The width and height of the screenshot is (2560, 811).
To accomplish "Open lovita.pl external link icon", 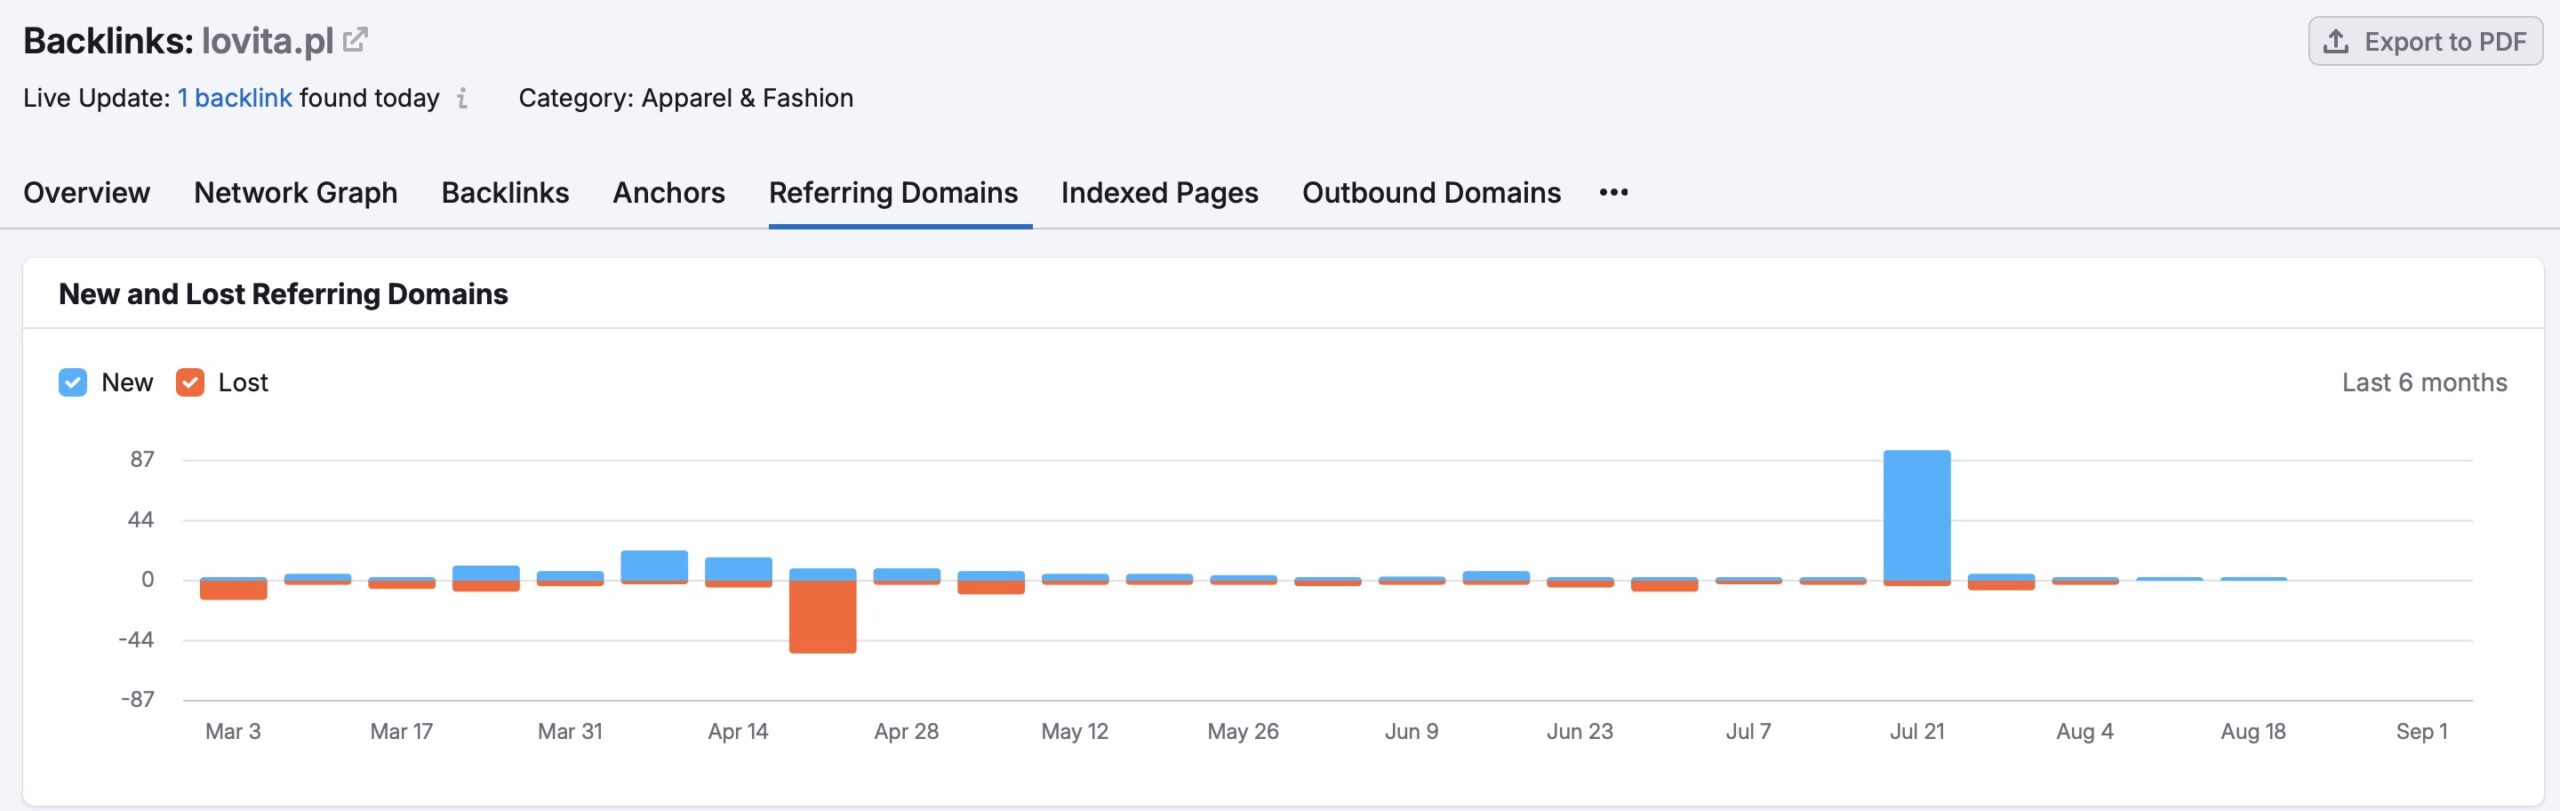I will coord(355,40).
